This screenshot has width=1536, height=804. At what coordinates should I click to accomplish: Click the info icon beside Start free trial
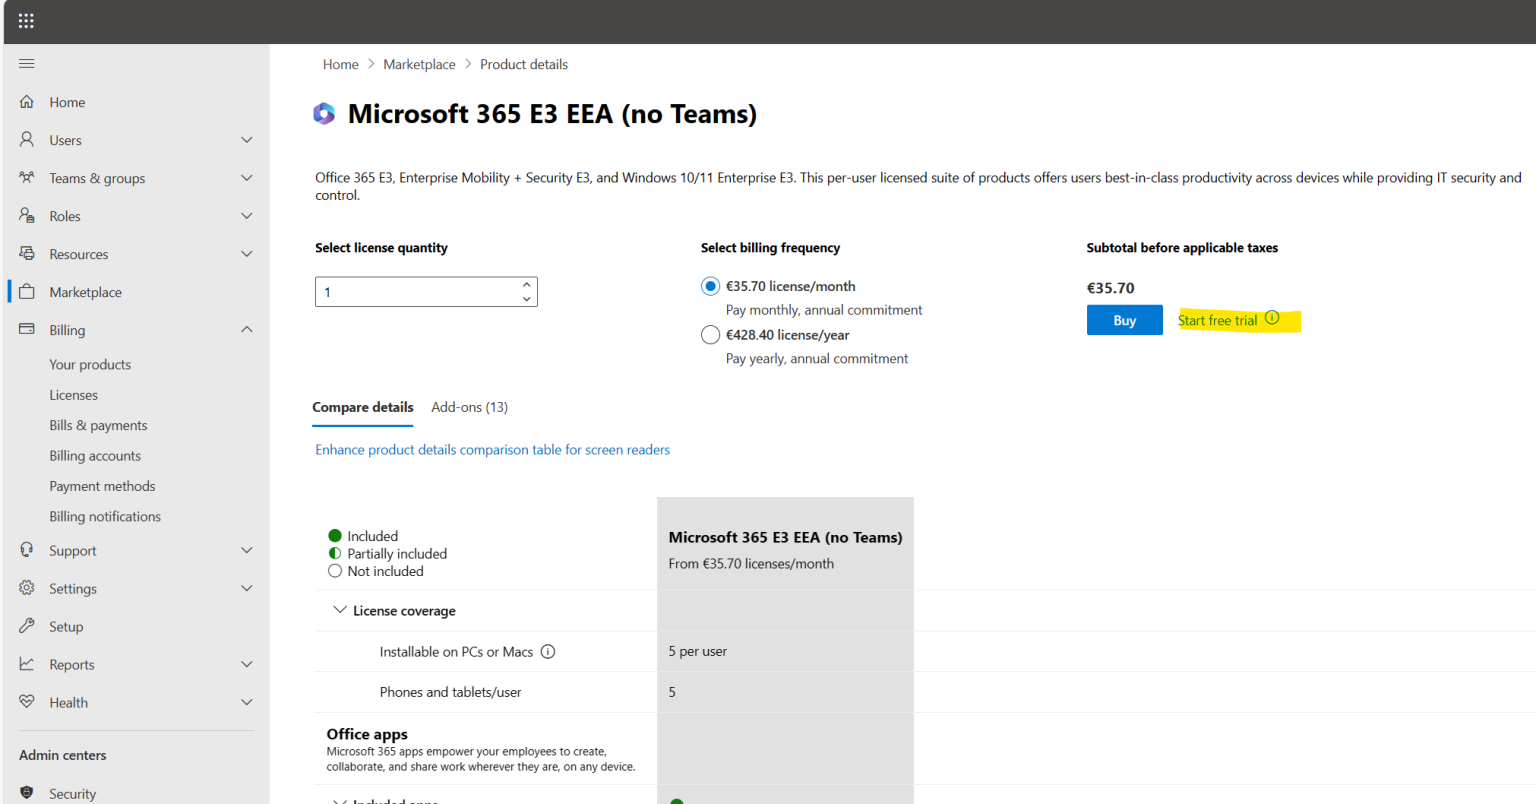coord(1272,316)
